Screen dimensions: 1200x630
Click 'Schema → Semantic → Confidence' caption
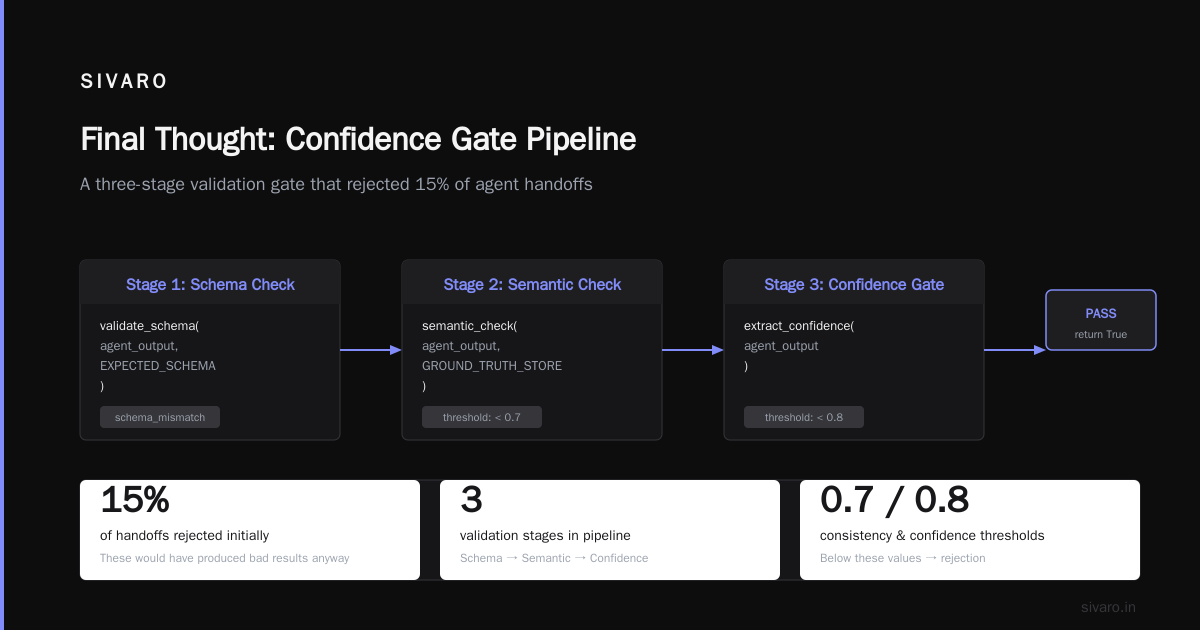554,558
